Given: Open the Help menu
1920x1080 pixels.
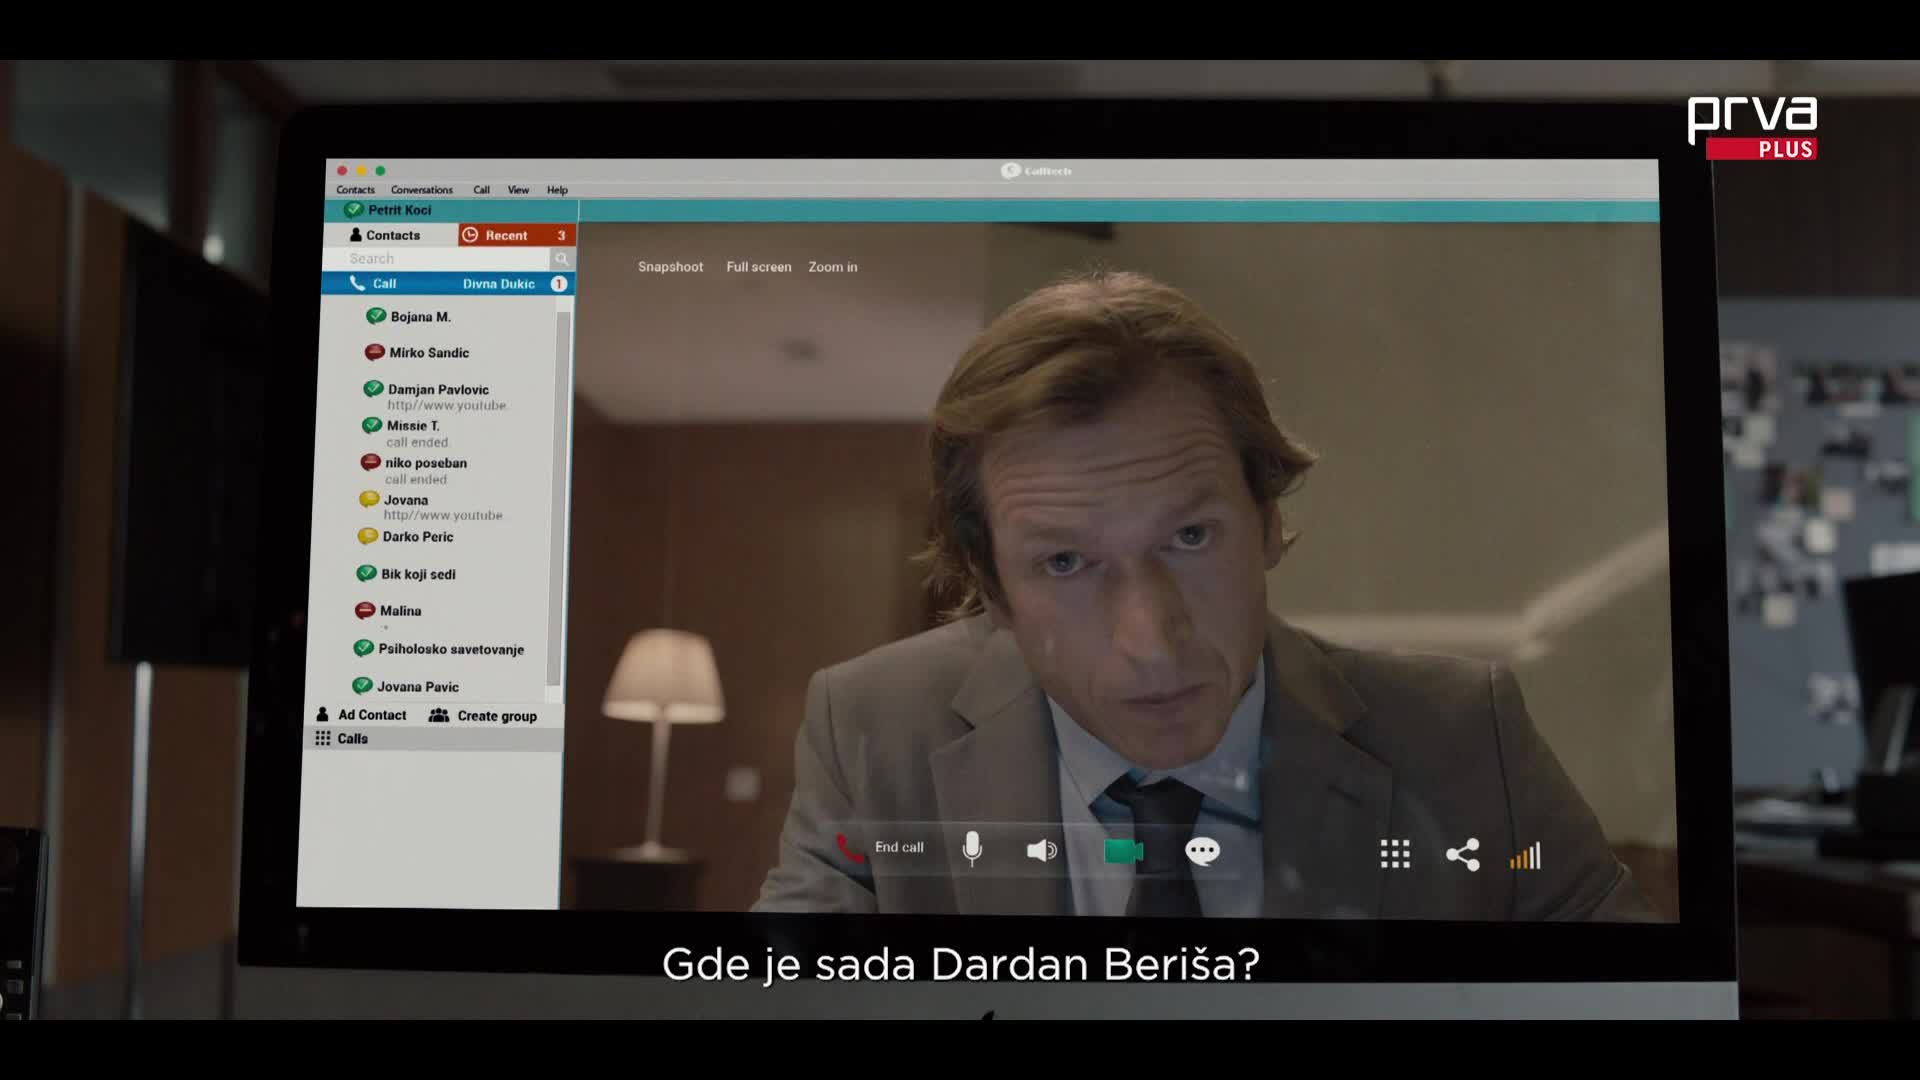Looking at the screenshot, I should 557,190.
